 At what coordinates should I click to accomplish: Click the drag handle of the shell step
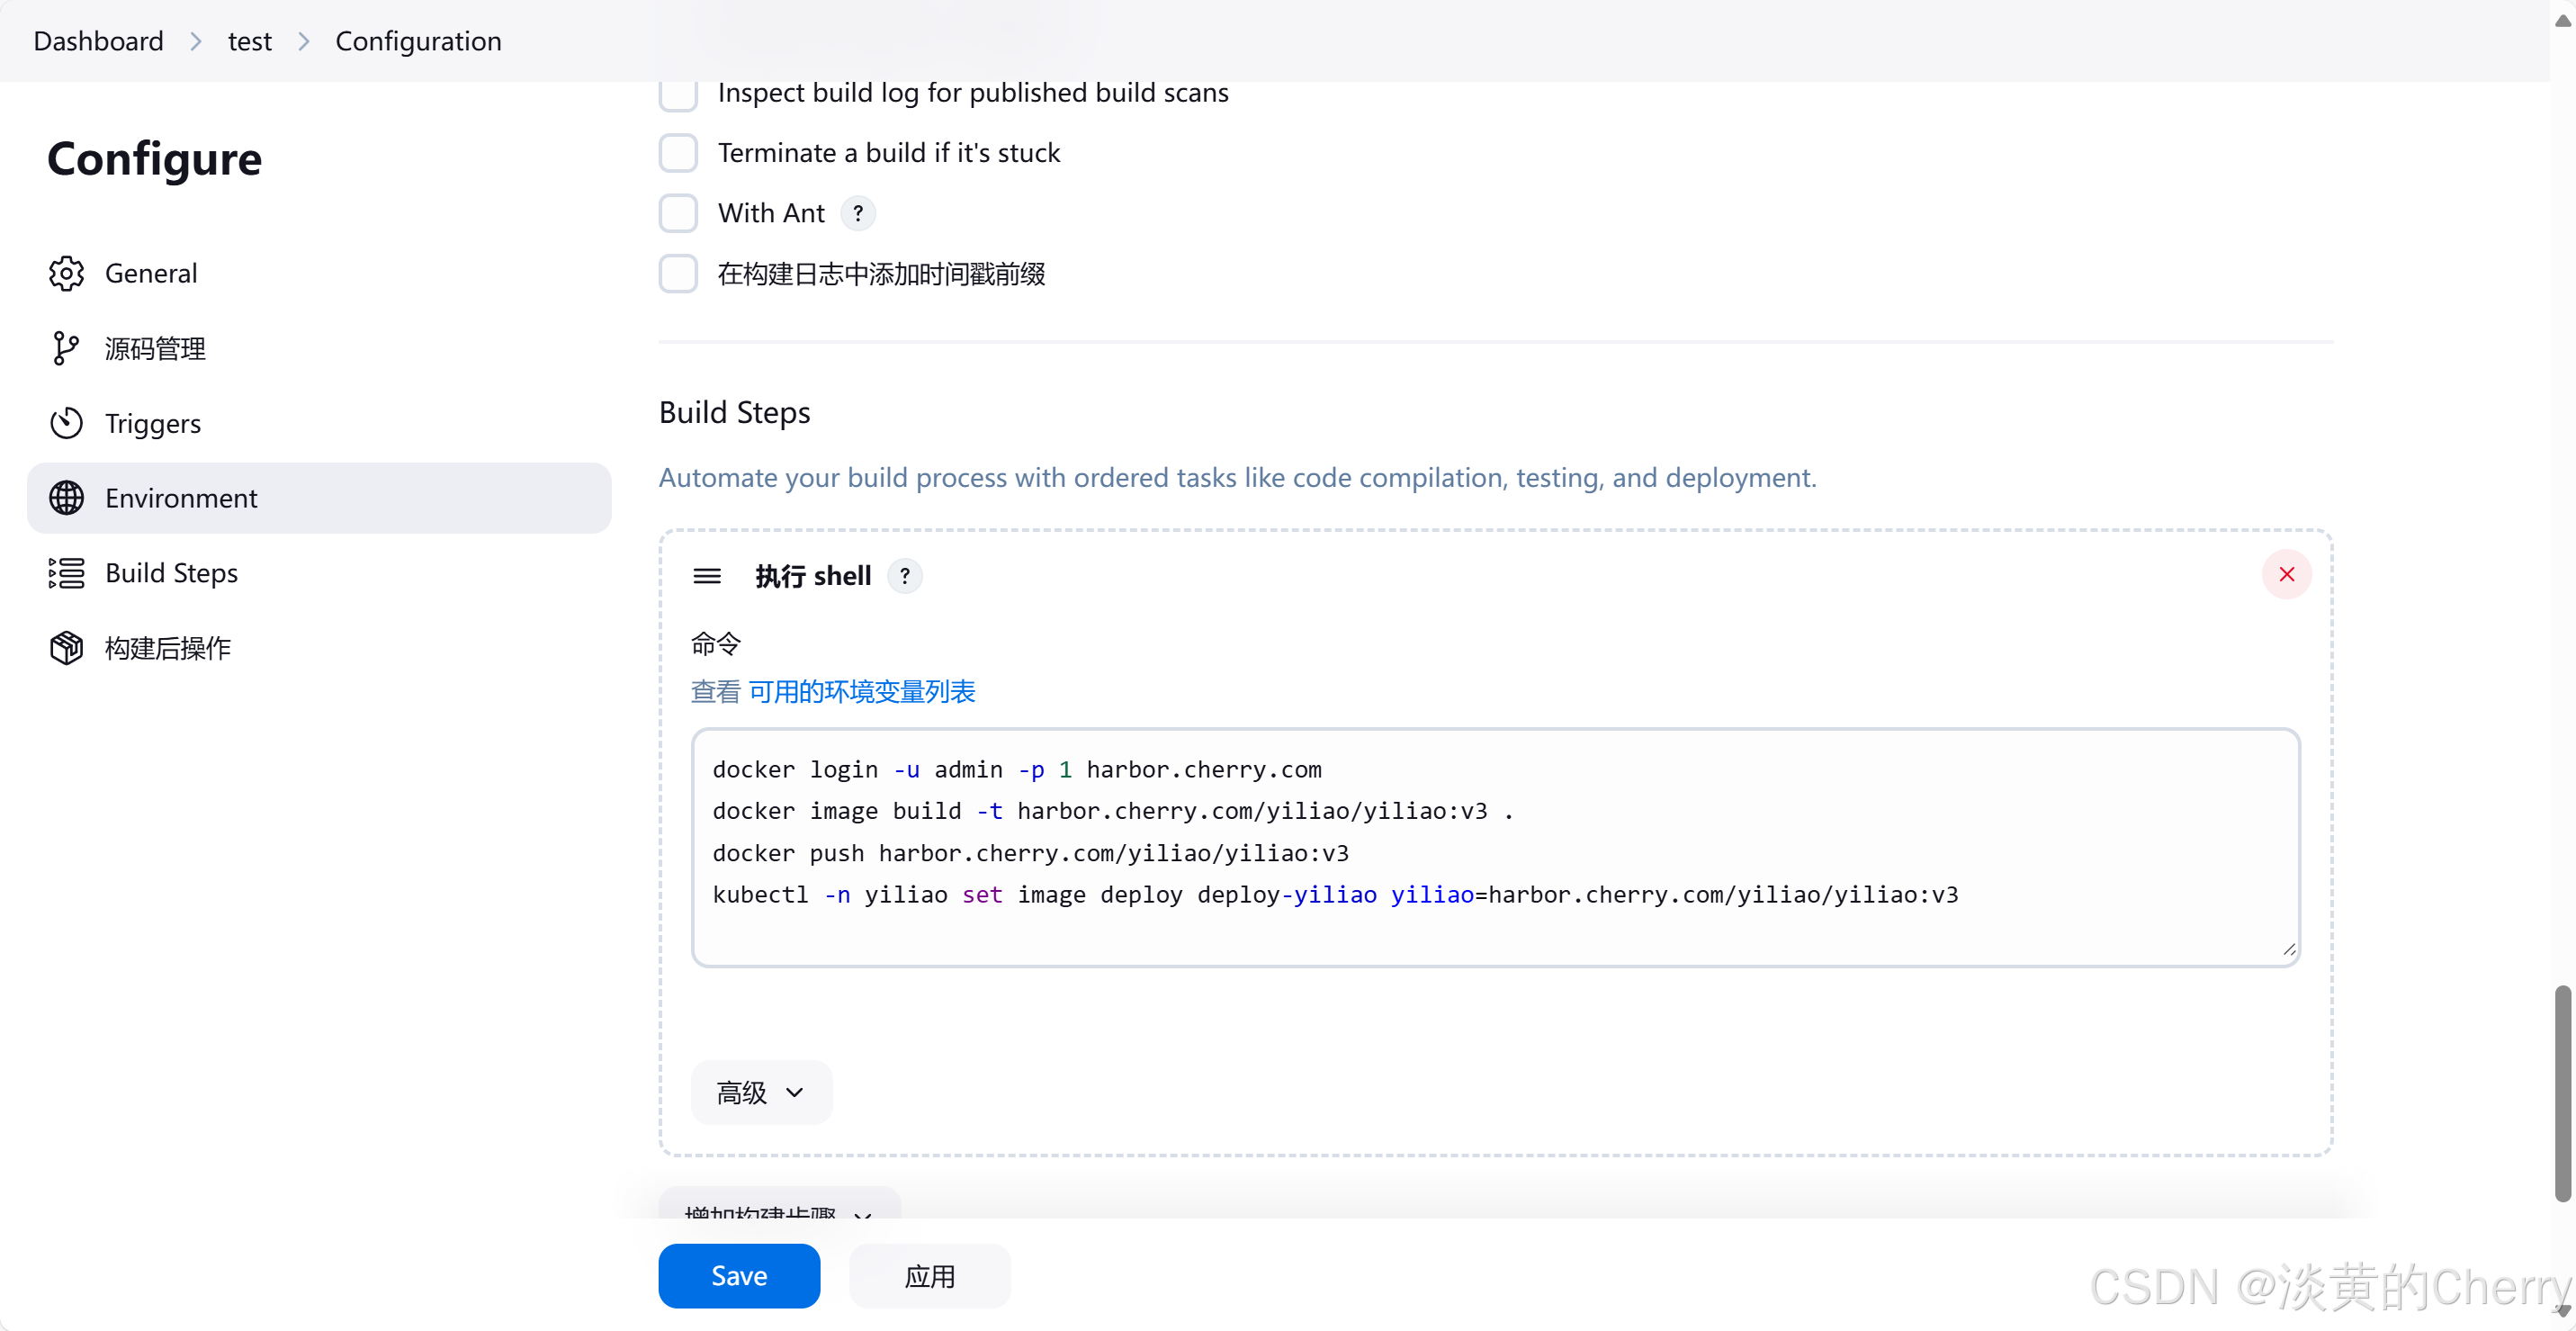[707, 576]
